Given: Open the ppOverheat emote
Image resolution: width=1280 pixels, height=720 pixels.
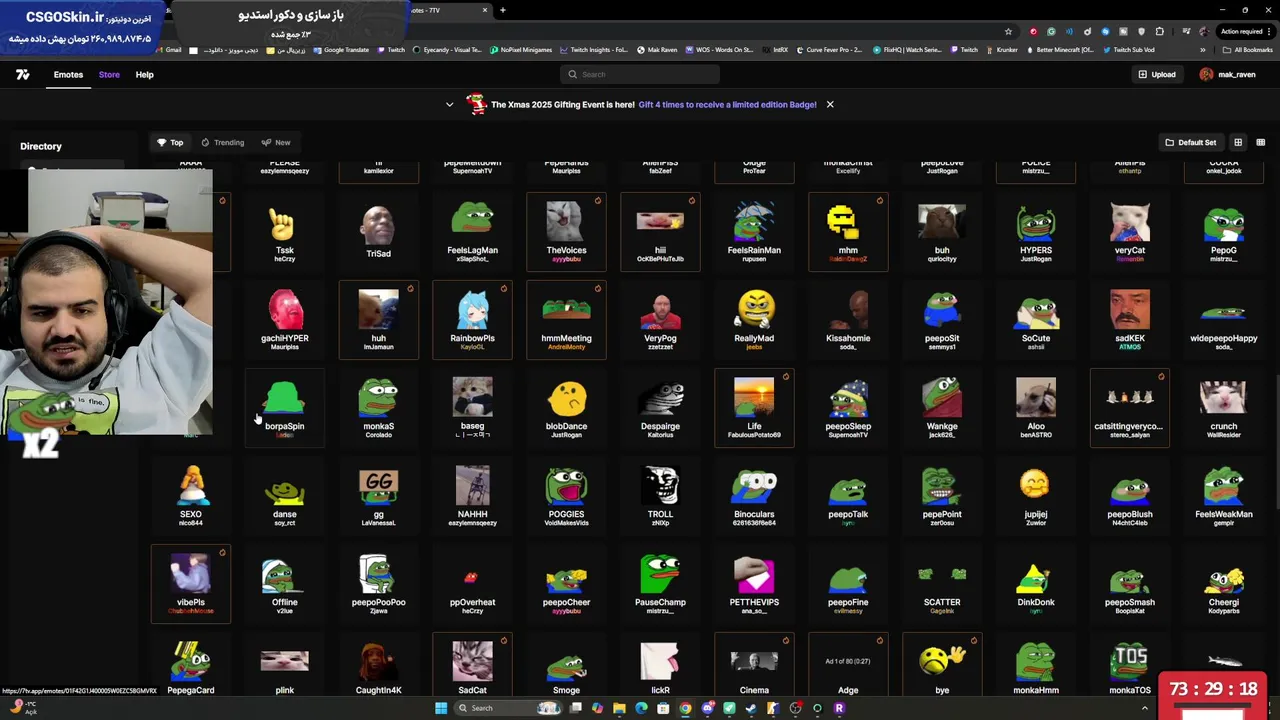Looking at the screenshot, I should (472, 584).
